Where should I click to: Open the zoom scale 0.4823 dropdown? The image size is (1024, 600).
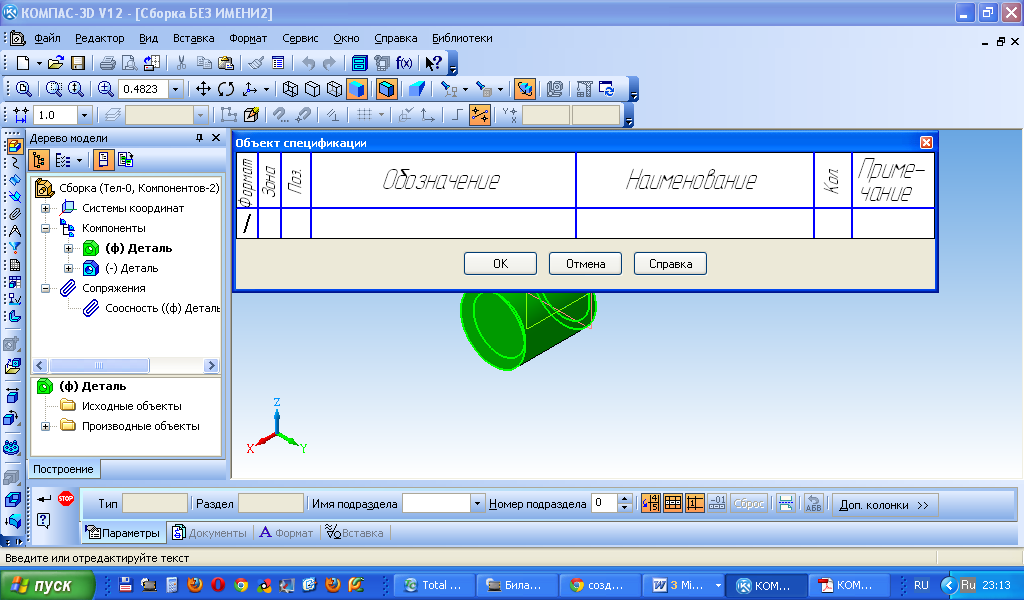(x=176, y=89)
